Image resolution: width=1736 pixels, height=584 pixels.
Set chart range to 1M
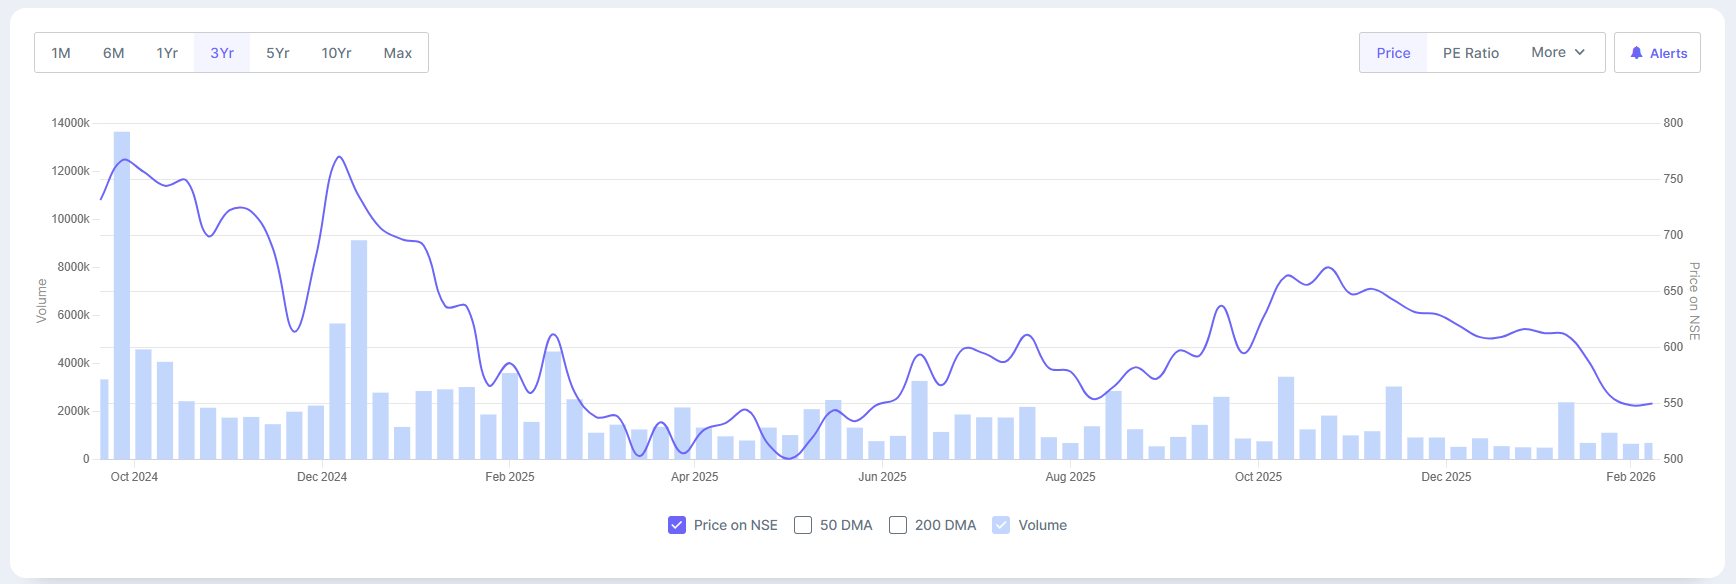pos(61,53)
